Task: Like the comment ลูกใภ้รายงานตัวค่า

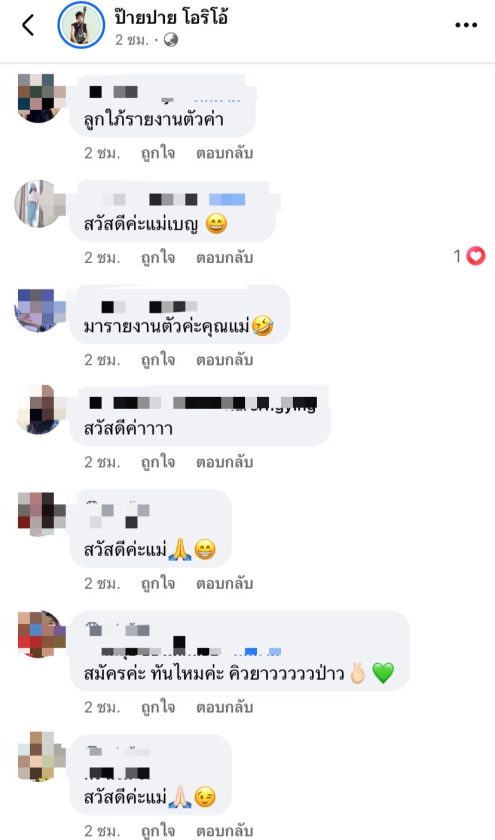Action: point(158,153)
